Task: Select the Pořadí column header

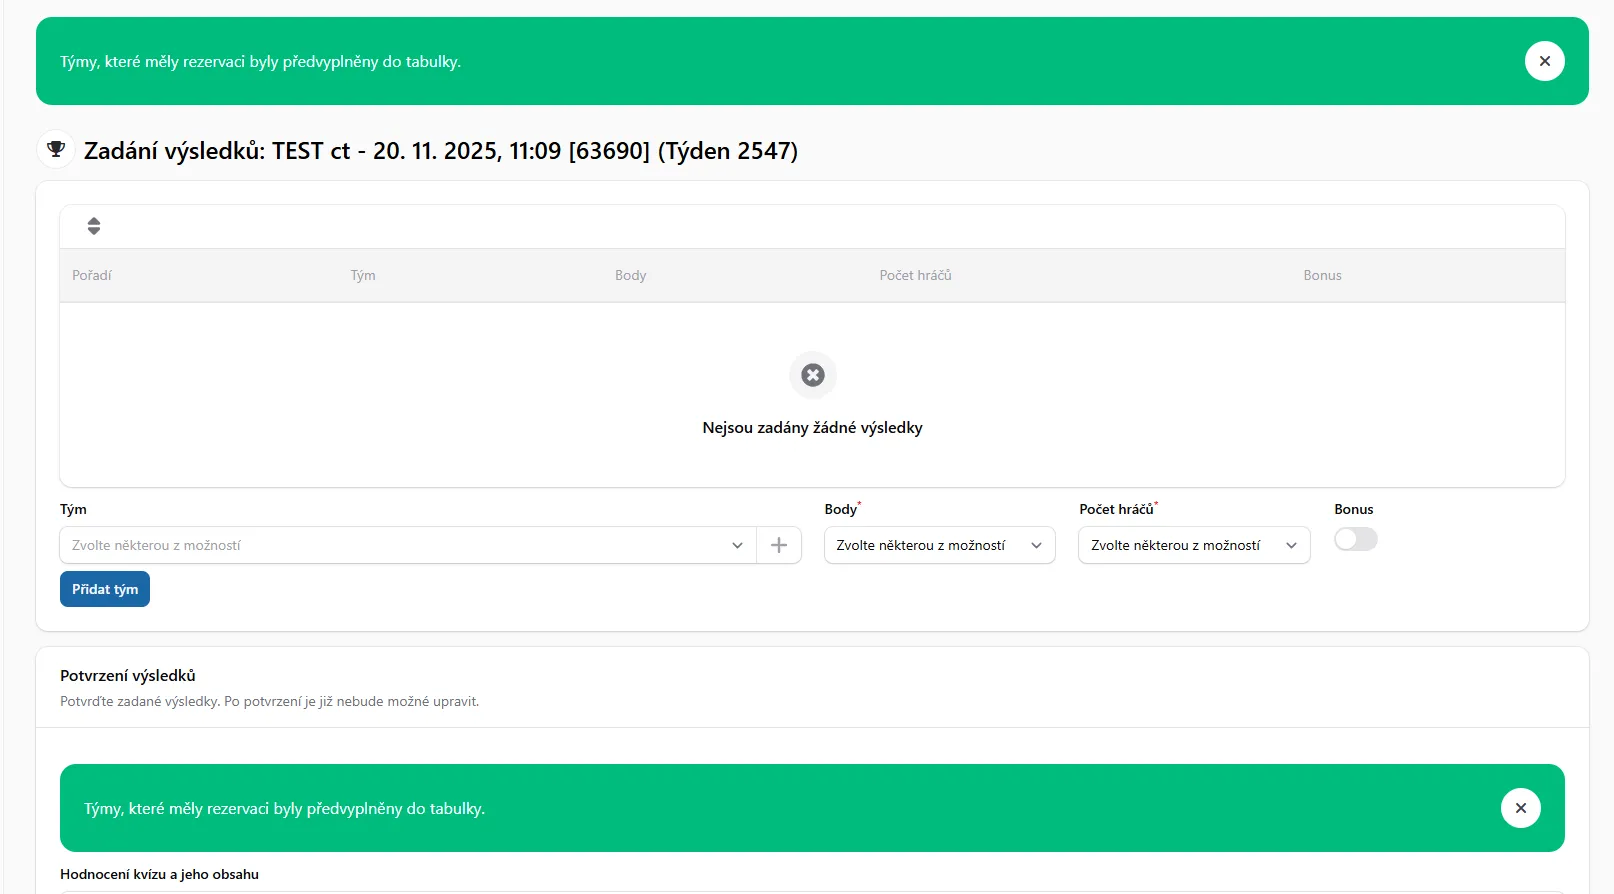Action: (92, 275)
